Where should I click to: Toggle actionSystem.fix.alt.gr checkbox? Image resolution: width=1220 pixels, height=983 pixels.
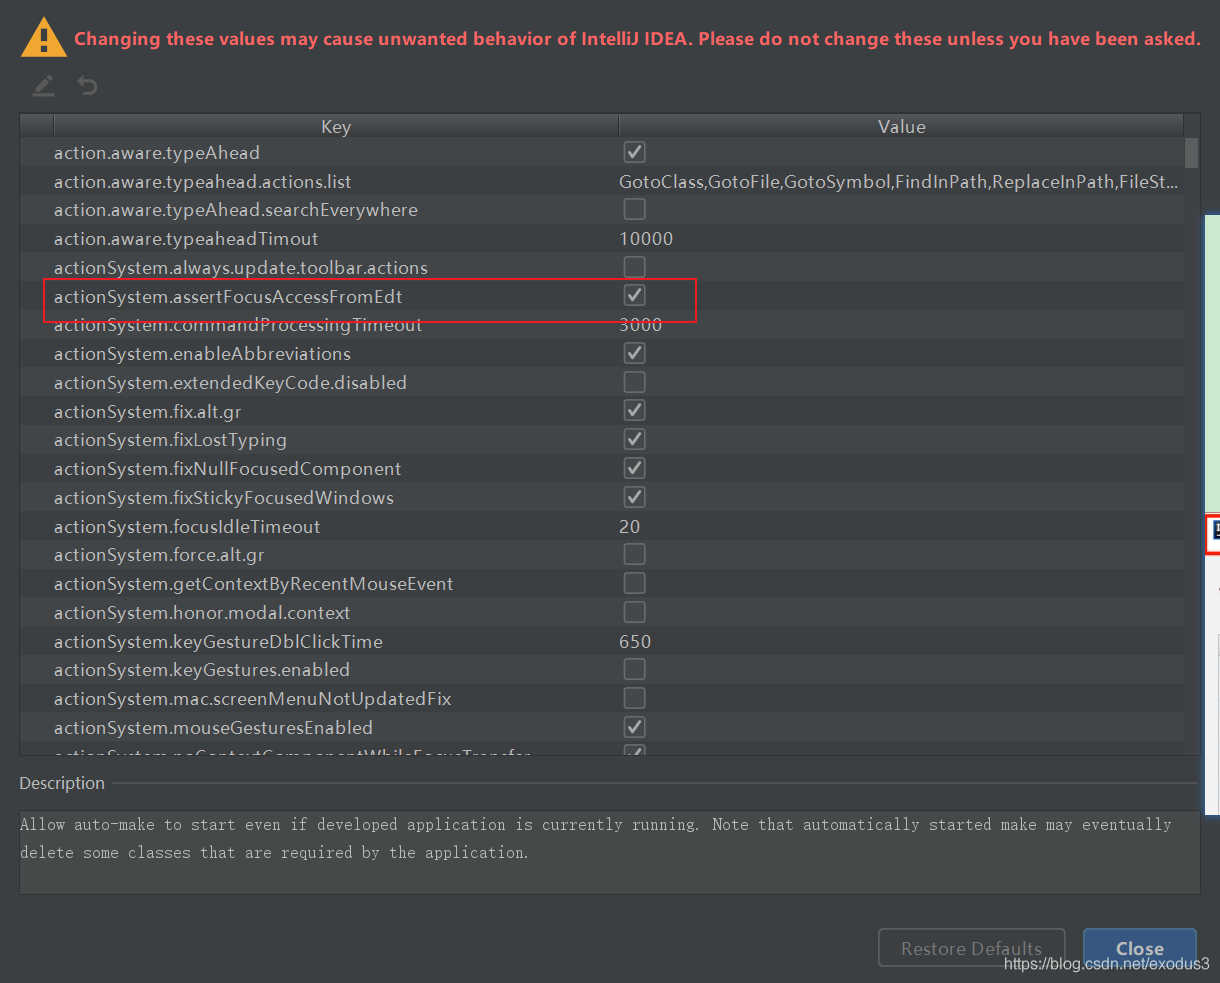(x=634, y=411)
